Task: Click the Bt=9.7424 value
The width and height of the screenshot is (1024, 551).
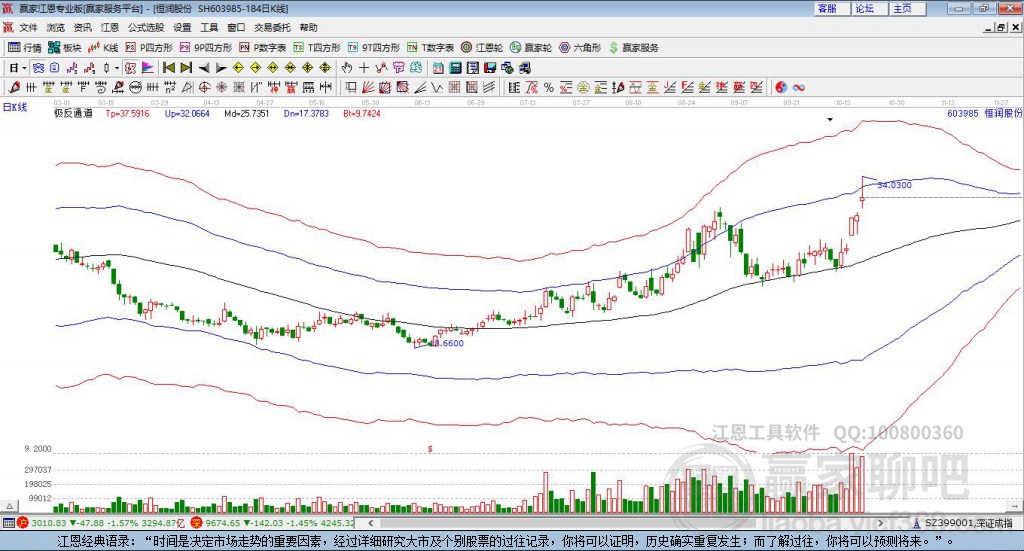Action: click(x=362, y=114)
